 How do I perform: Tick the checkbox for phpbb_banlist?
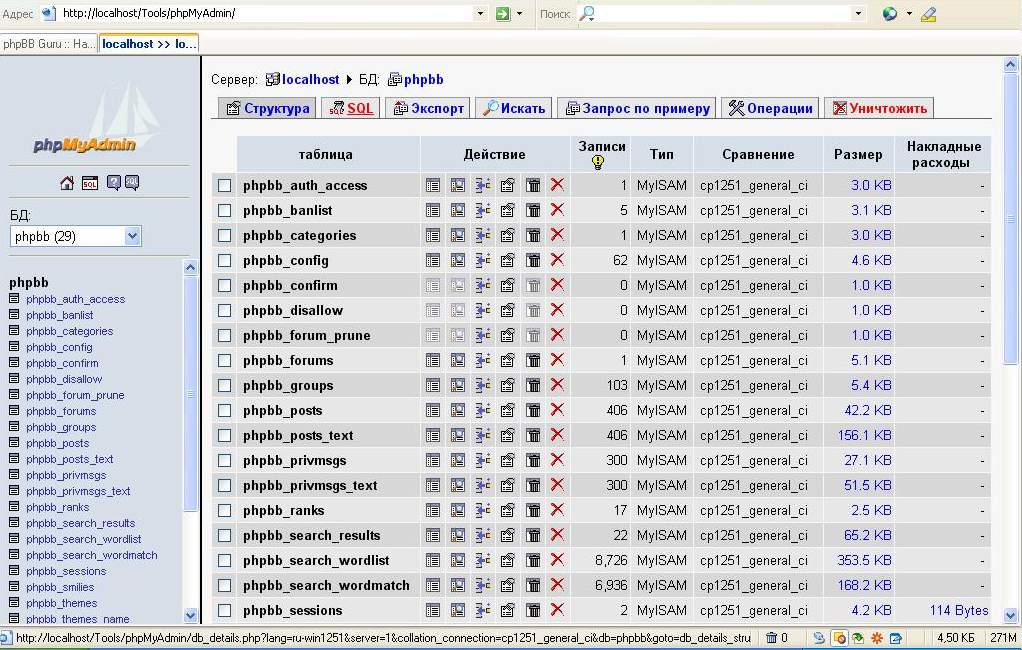(x=224, y=210)
